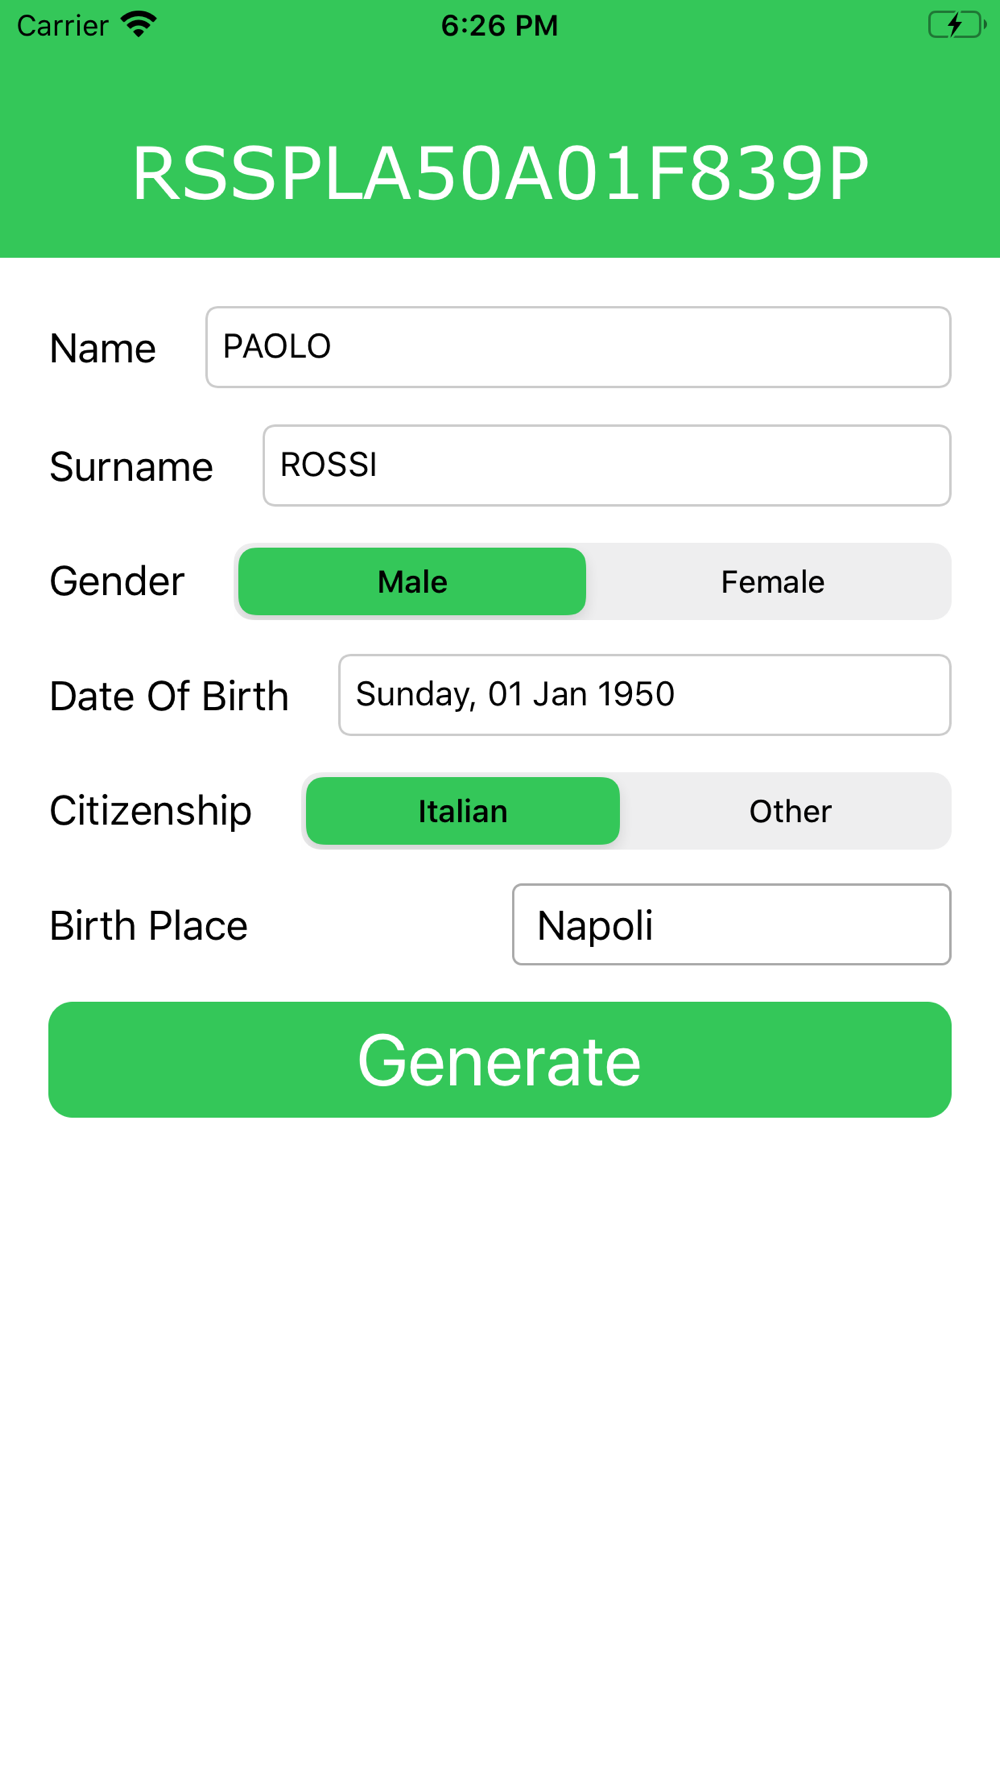
Task: Tap the Date Of Birth label
Action: click(x=169, y=696)
